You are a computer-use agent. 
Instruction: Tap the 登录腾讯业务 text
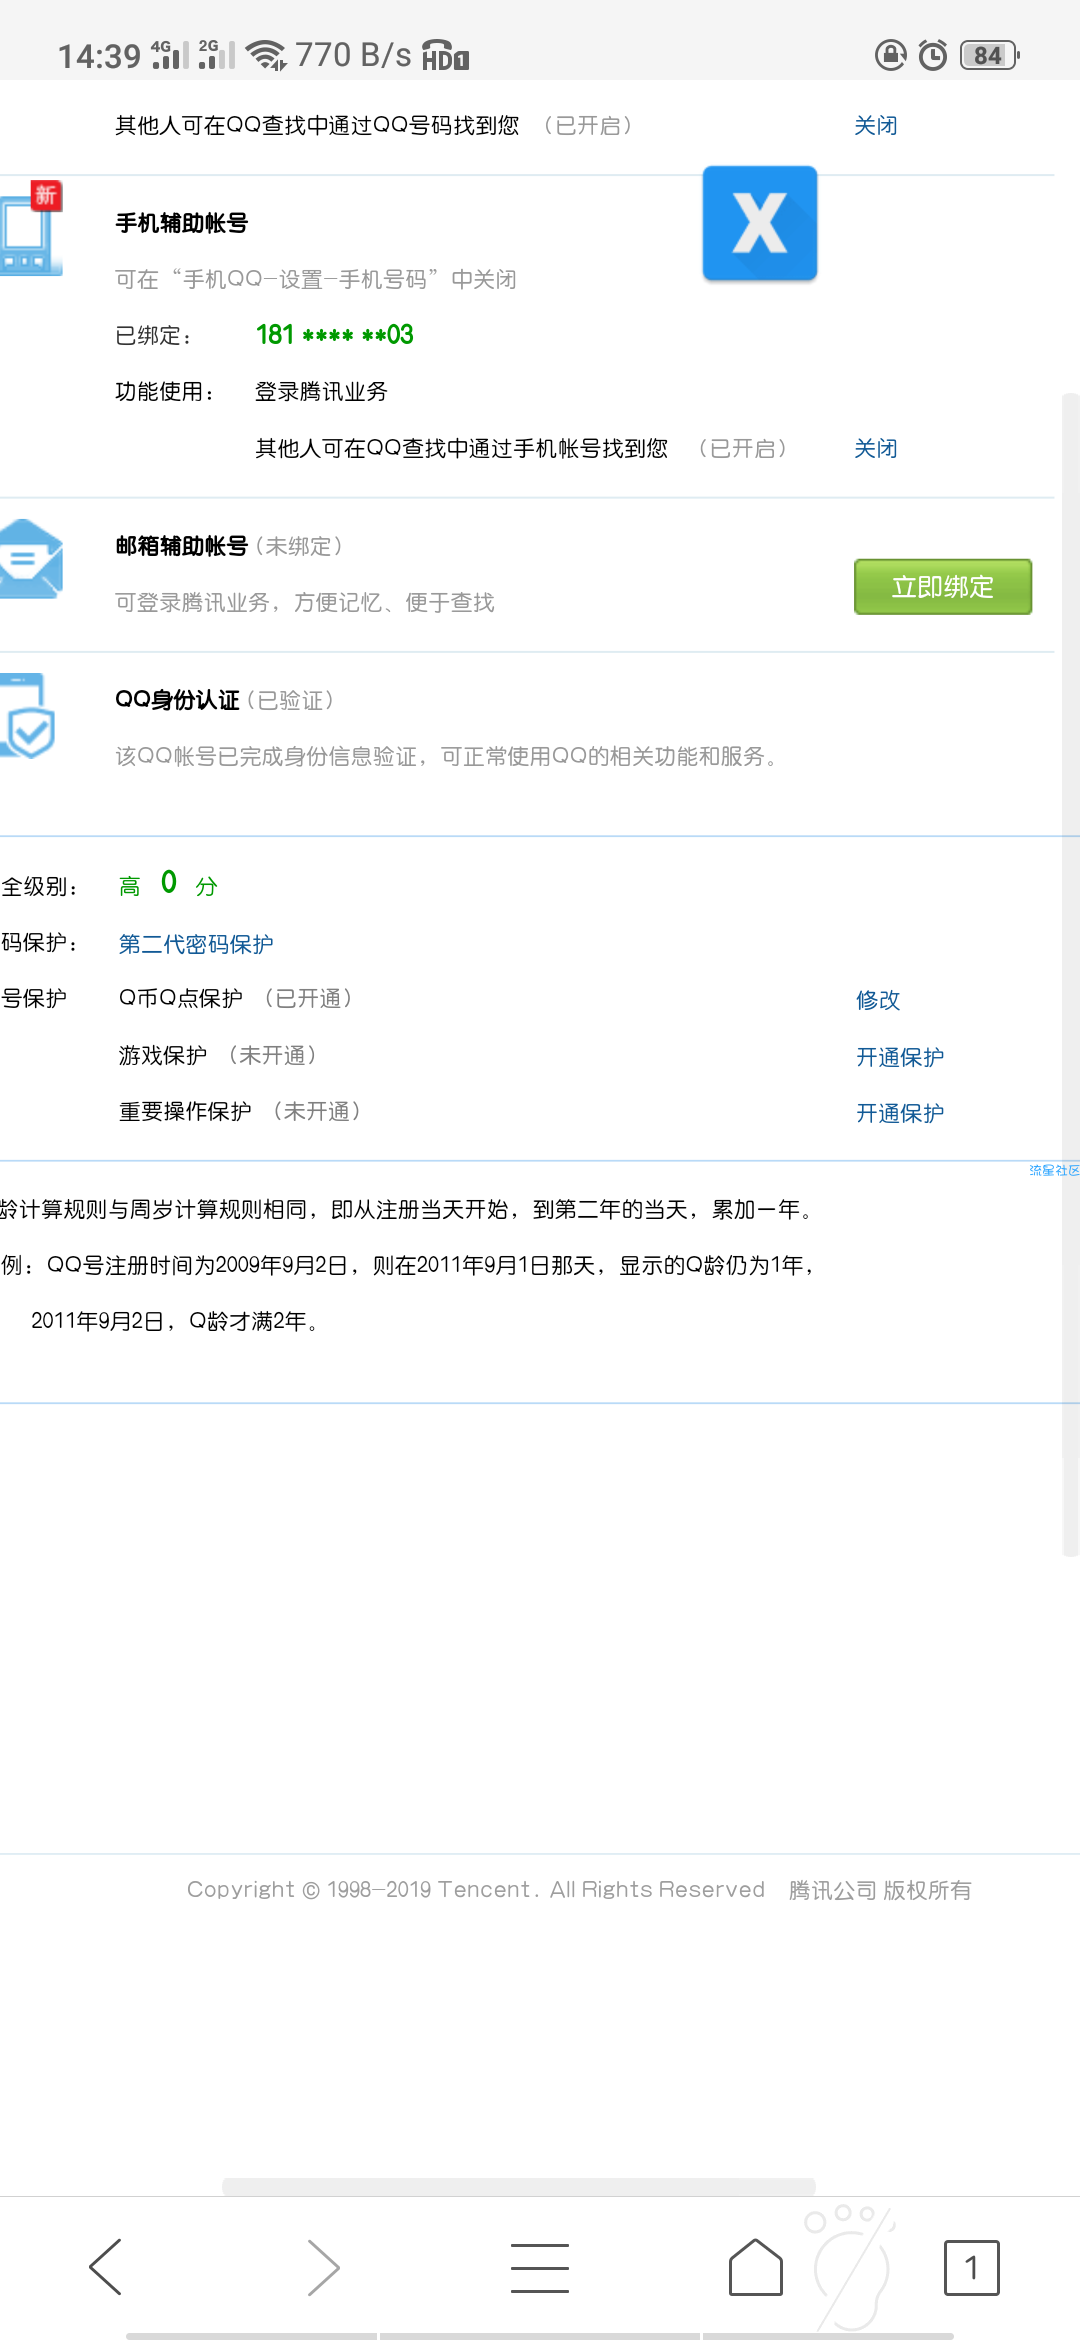[x=322, y=392]
